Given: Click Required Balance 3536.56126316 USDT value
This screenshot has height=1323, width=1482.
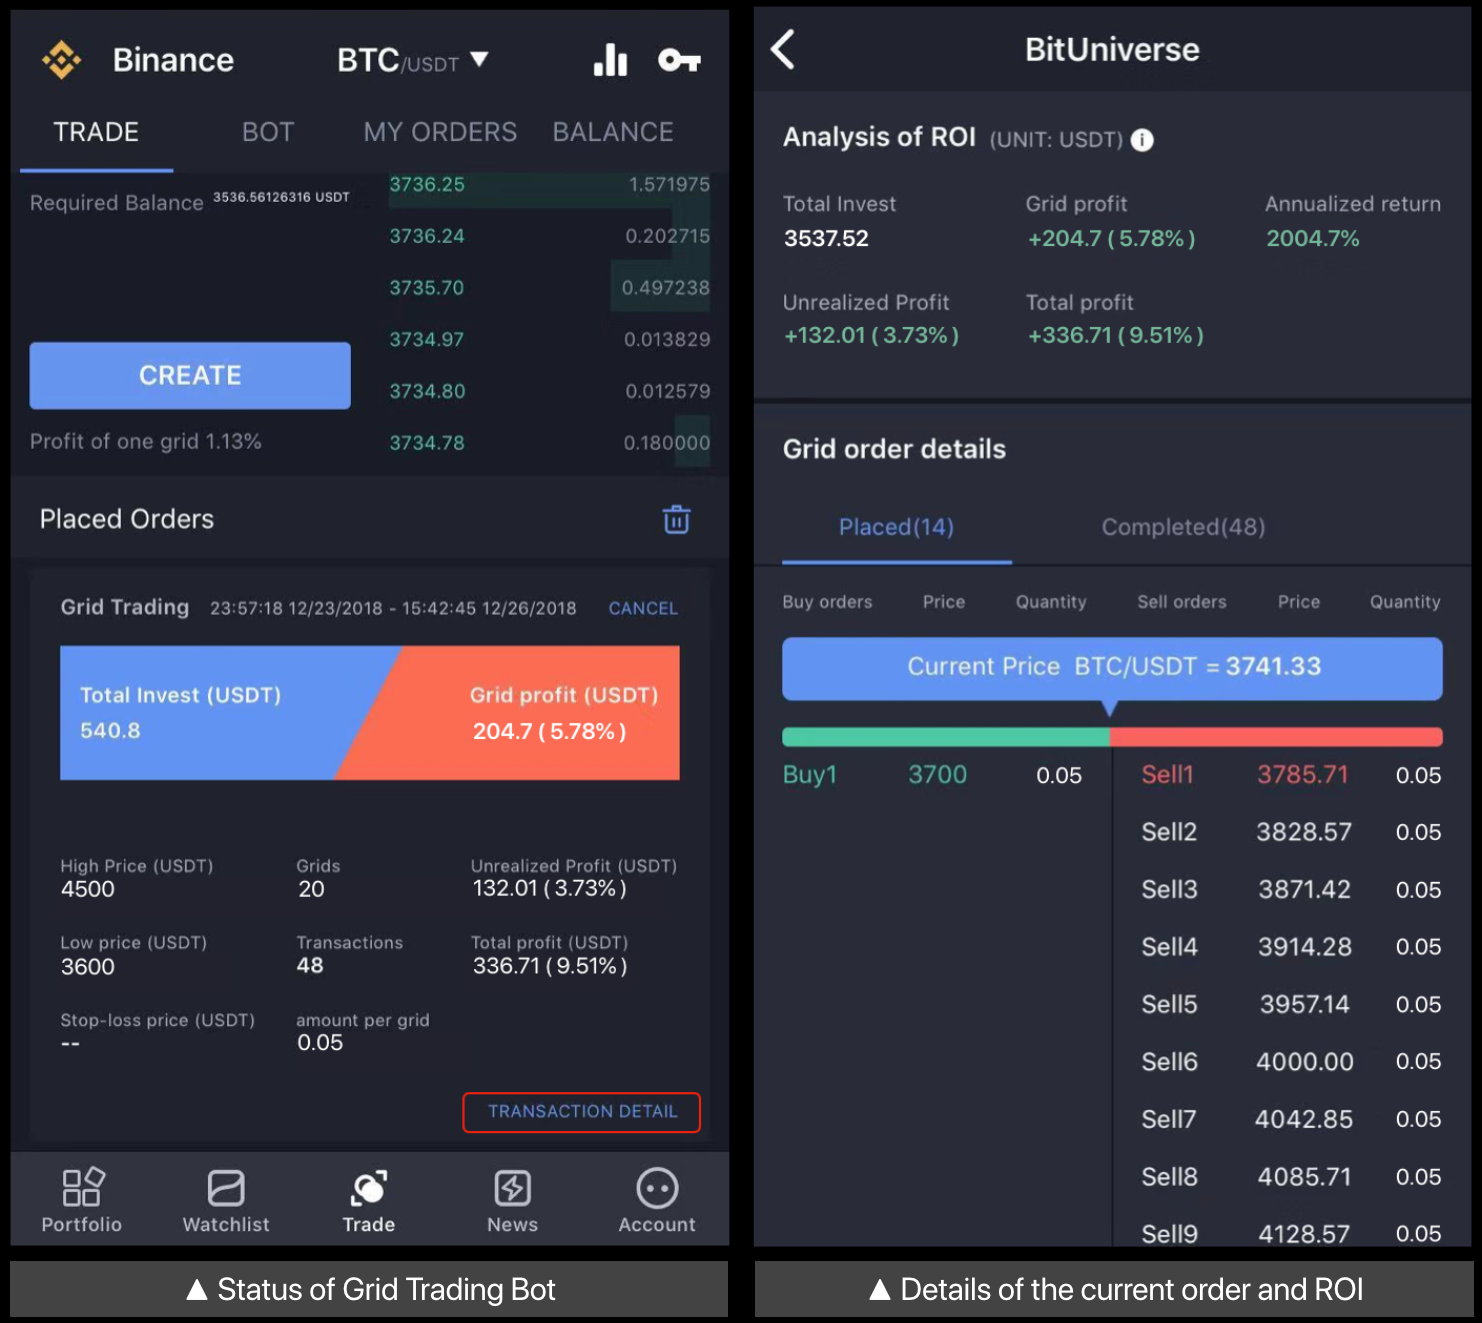Looking at the screenshot, I should (x=281, y=197).
